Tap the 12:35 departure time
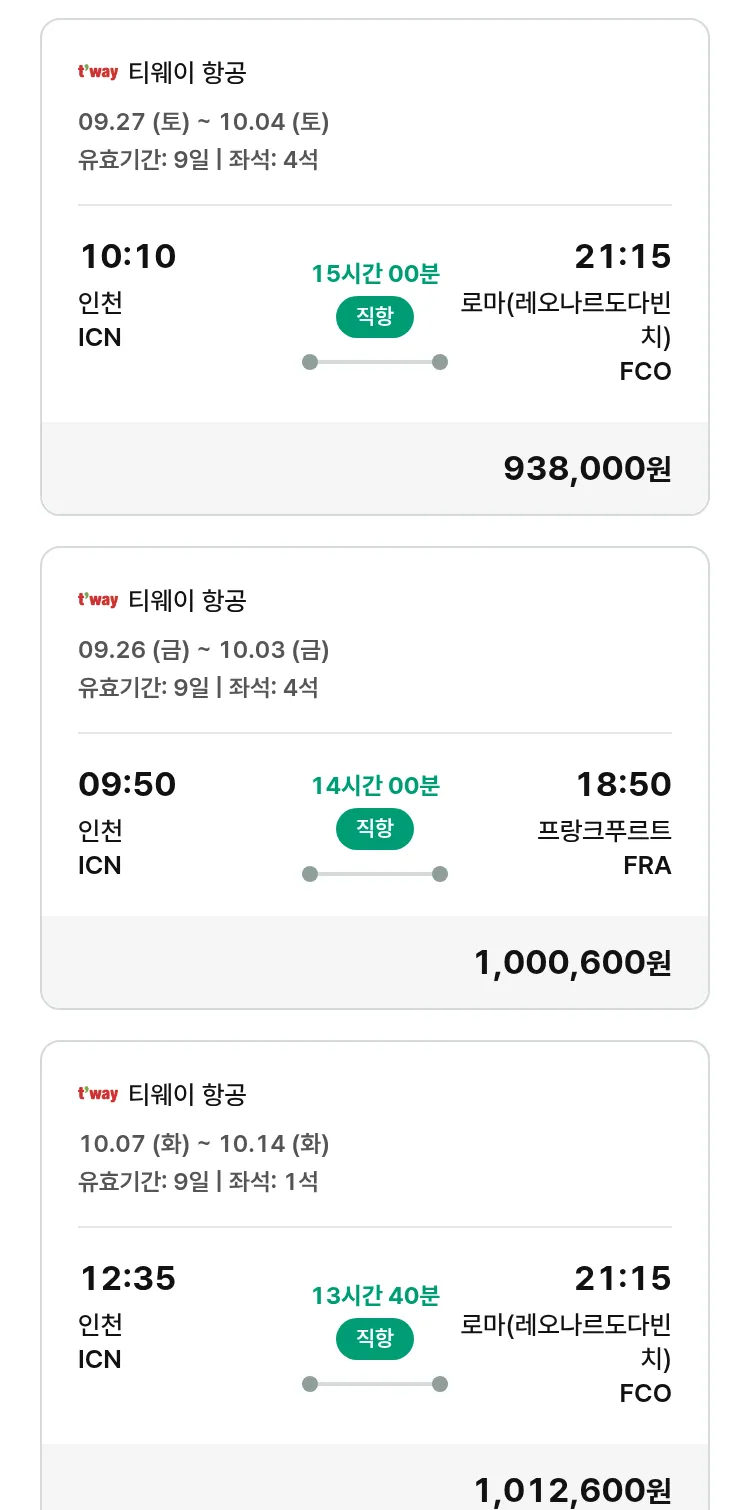 128,1279
